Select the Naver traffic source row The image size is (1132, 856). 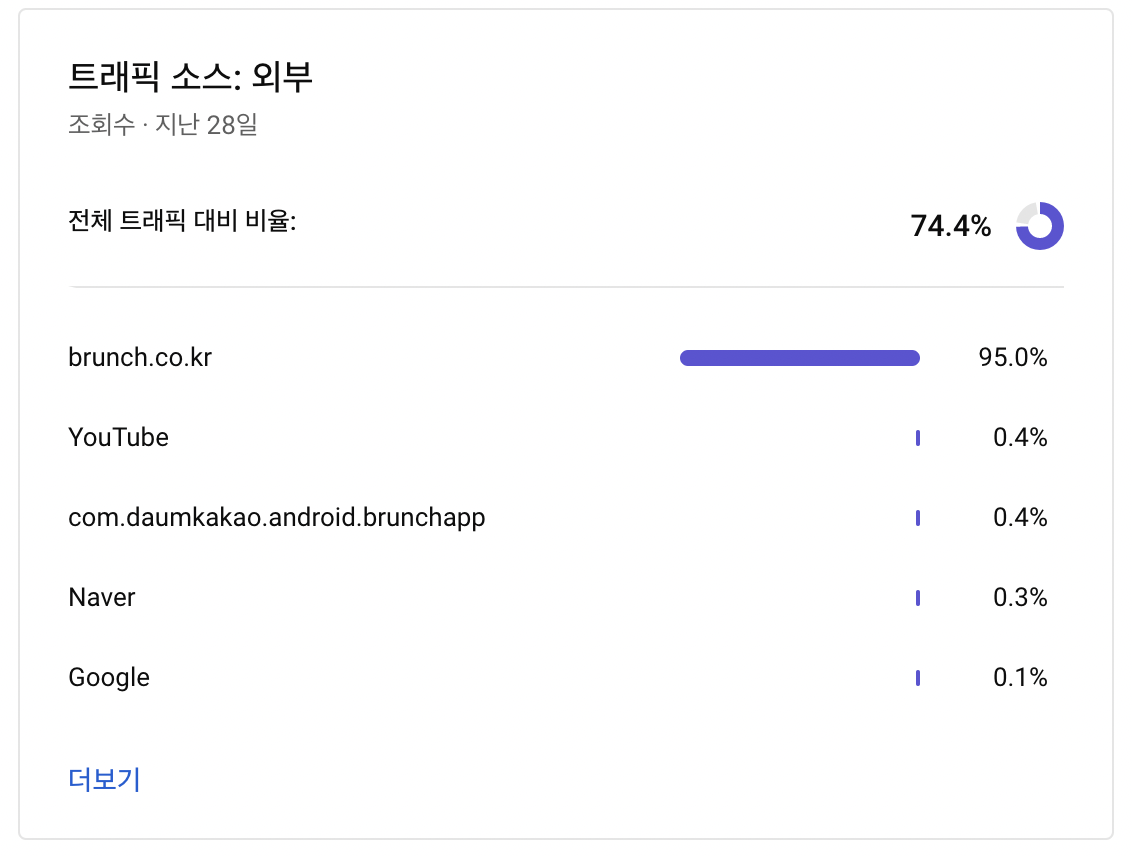pos(558,598)
